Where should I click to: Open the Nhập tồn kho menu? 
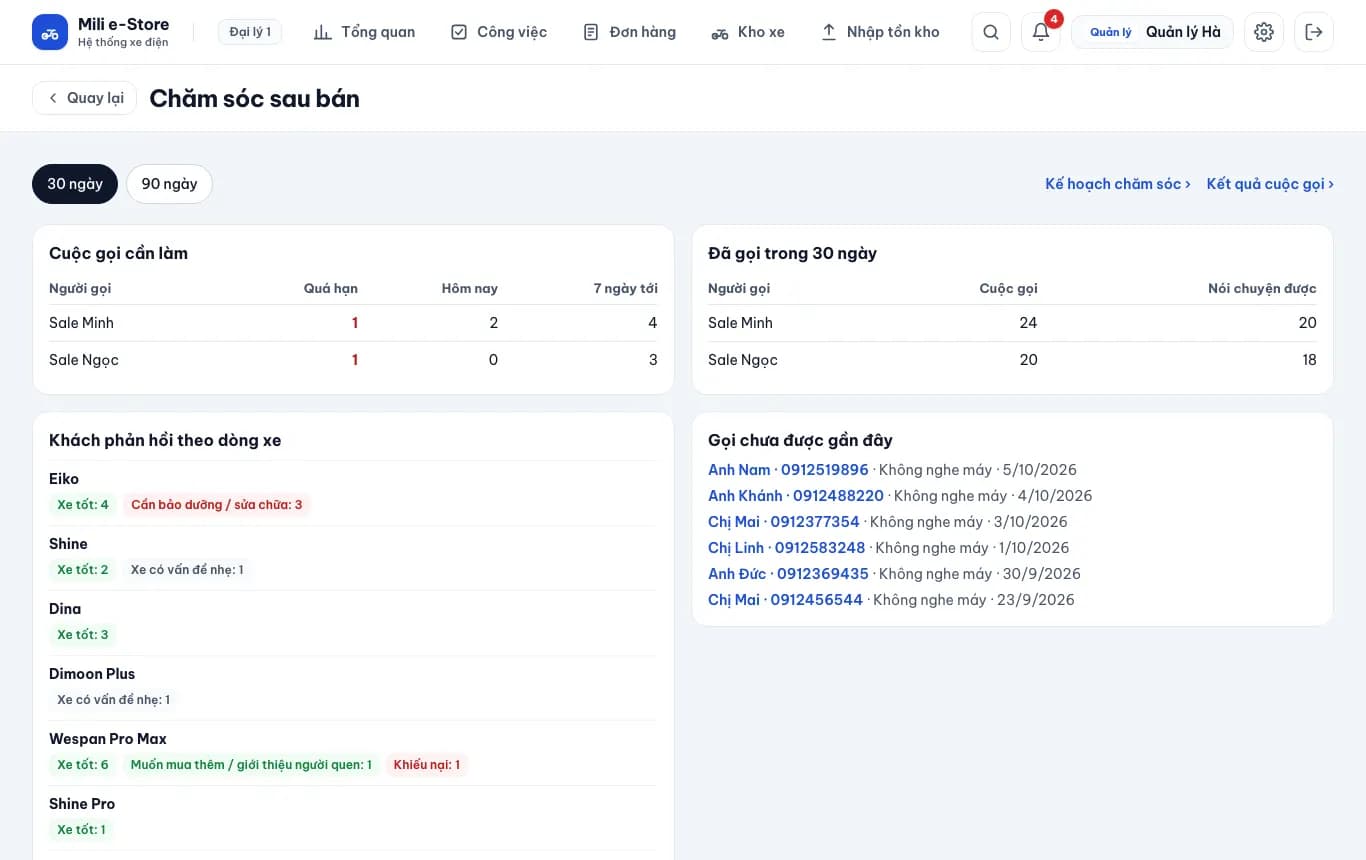tap(880, 32)
